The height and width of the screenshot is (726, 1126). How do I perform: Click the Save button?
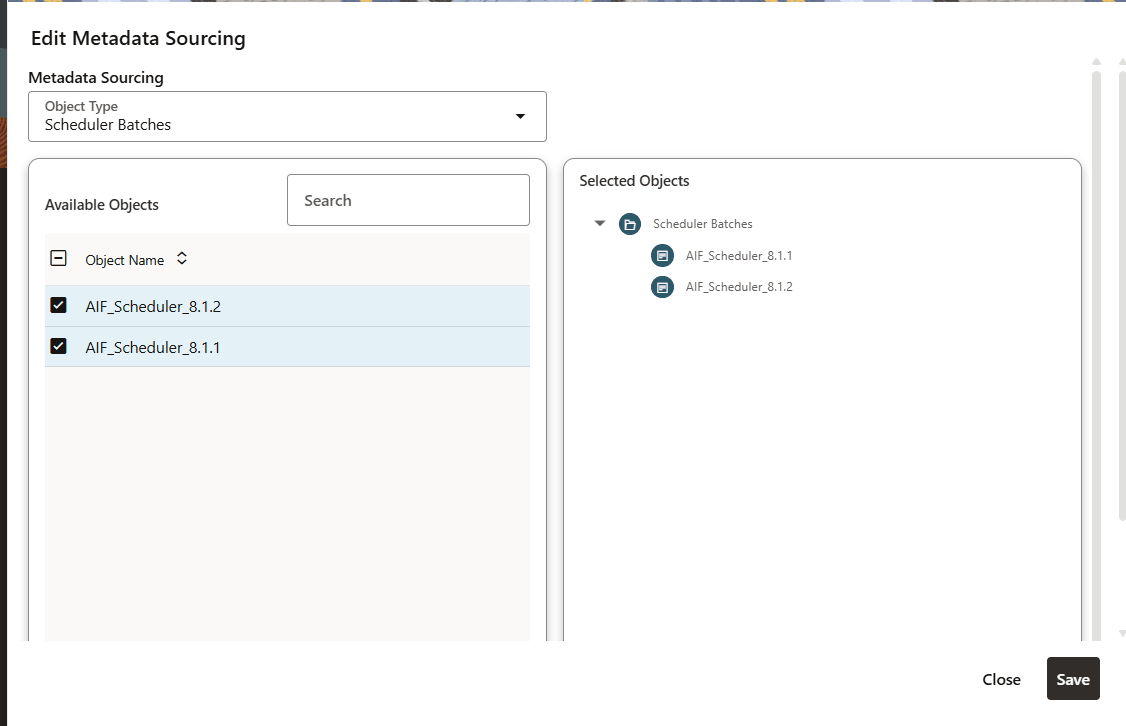tap(1073, 678)
